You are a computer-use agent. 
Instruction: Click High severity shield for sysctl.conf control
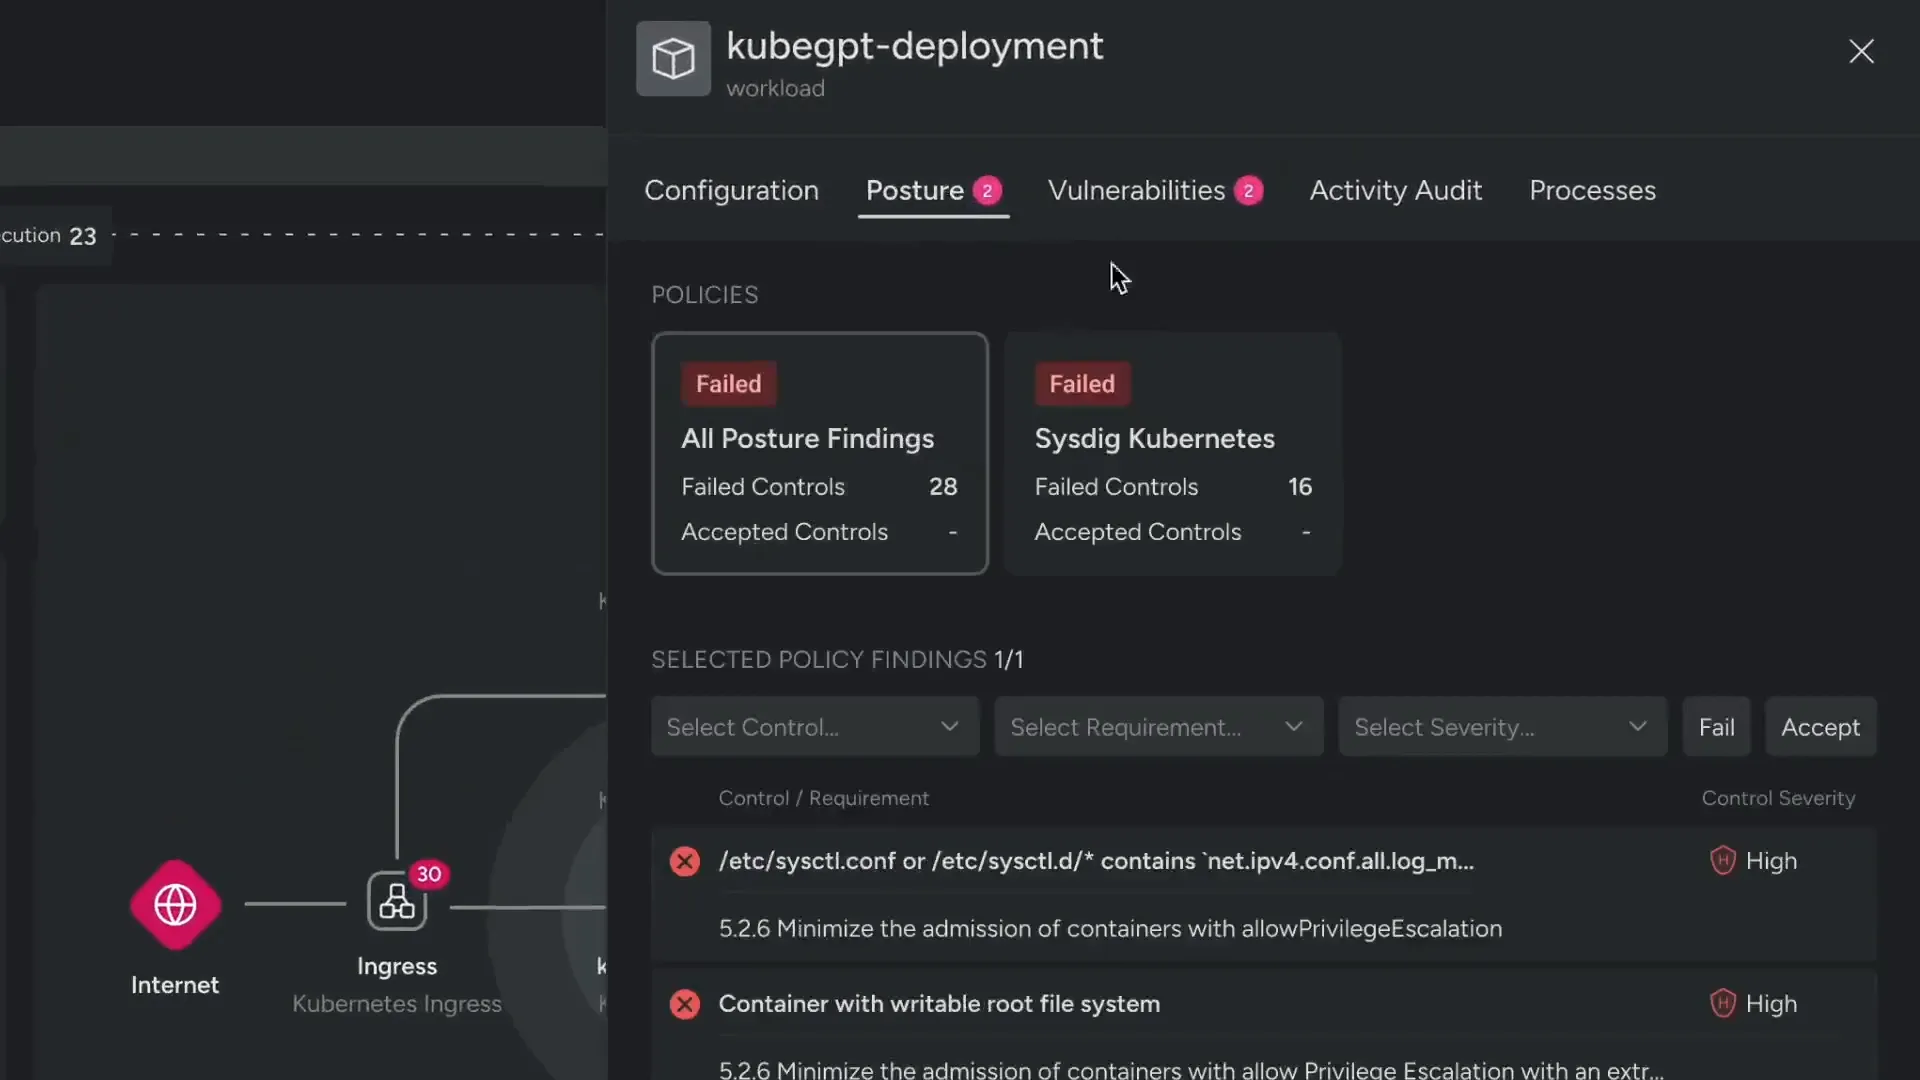1722,861
